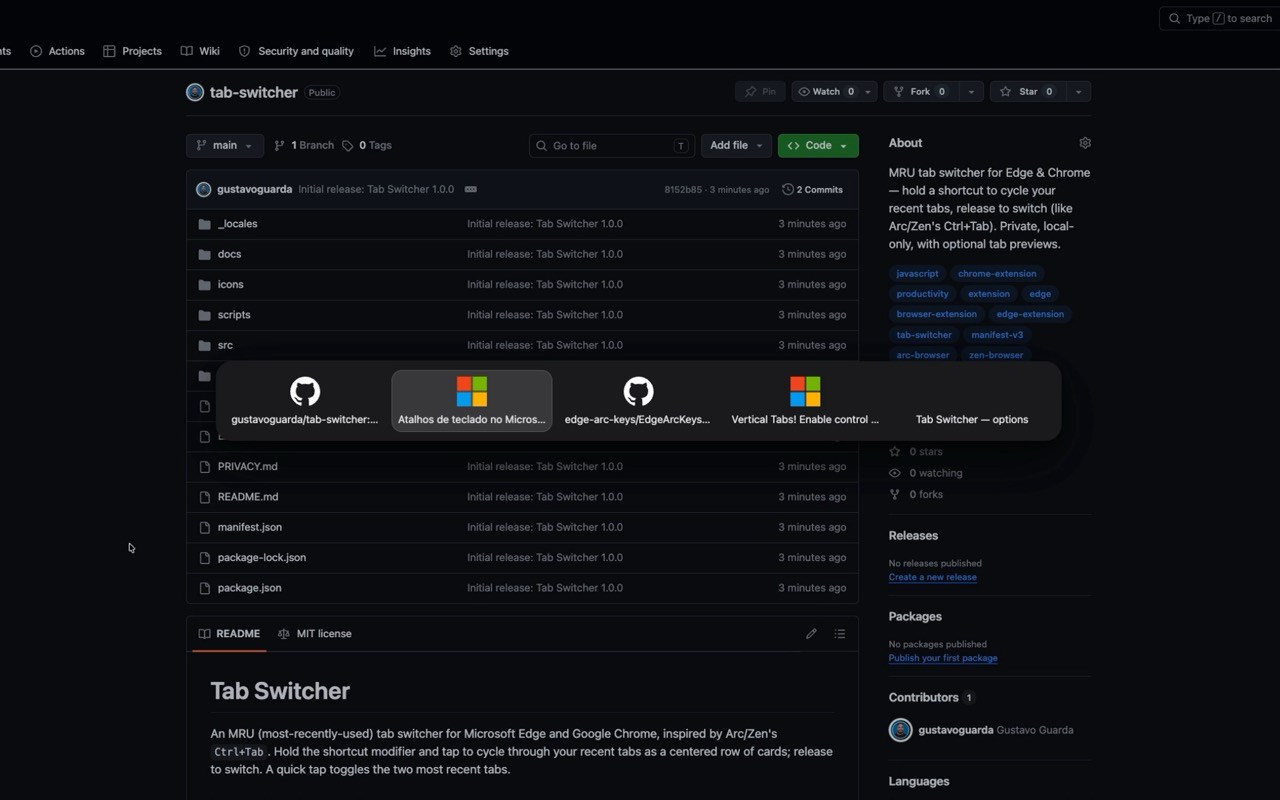Select the browser-extension topic tag

[936, 314]
